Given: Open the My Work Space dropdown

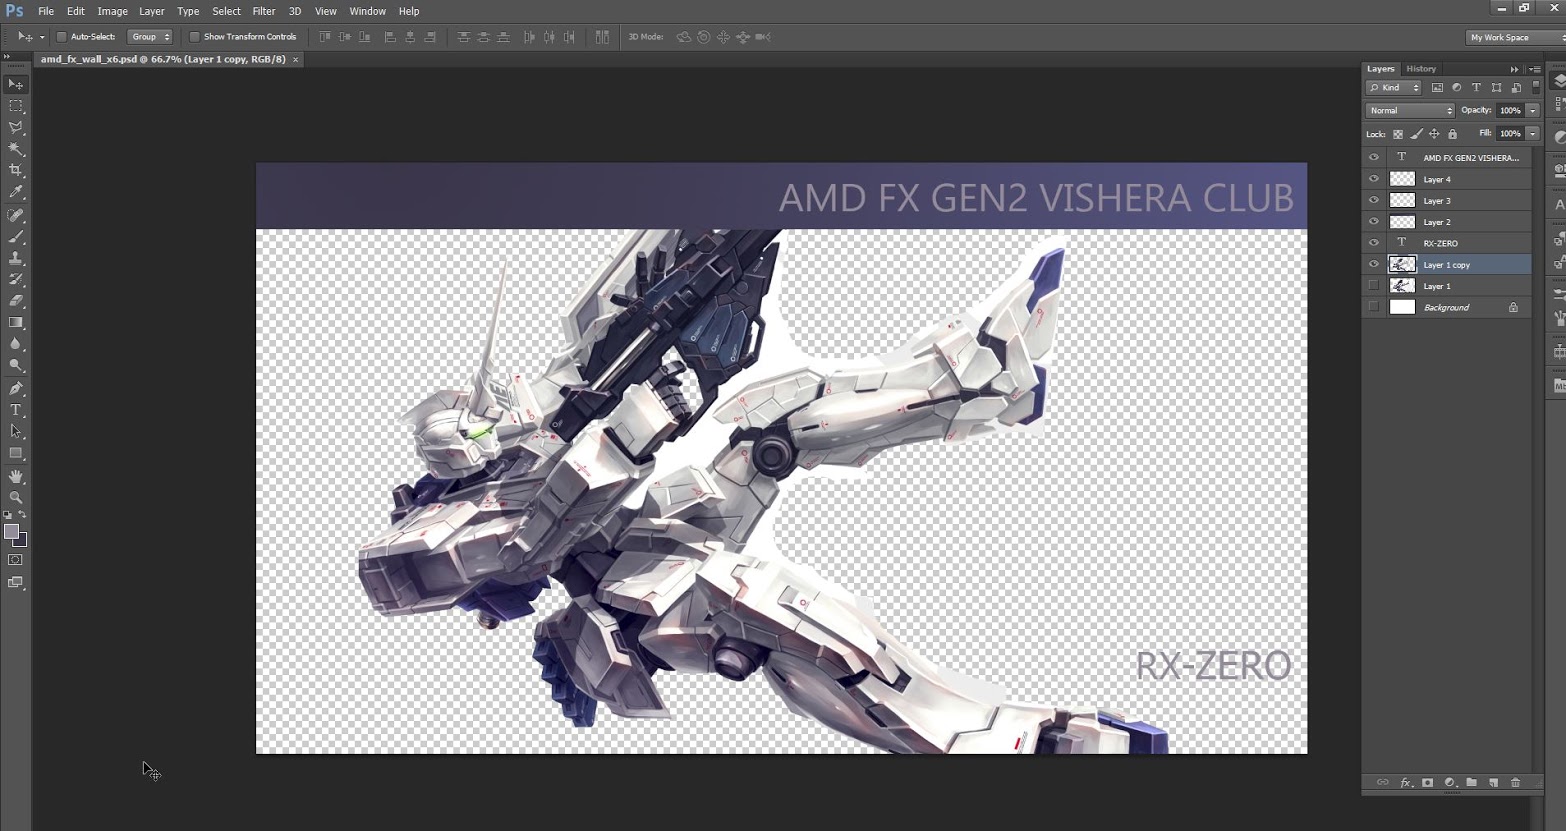Looking at the screenshot, I should 1515,37.
